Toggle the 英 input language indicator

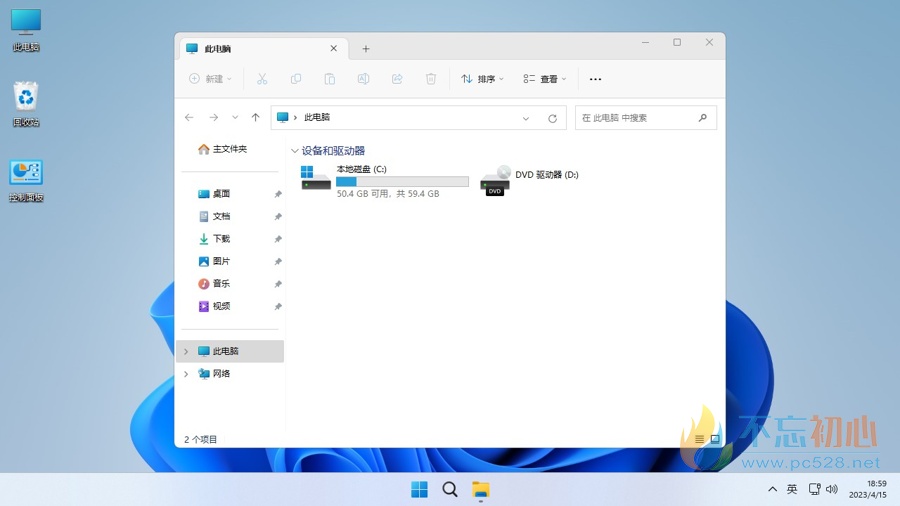pos(792,489)
